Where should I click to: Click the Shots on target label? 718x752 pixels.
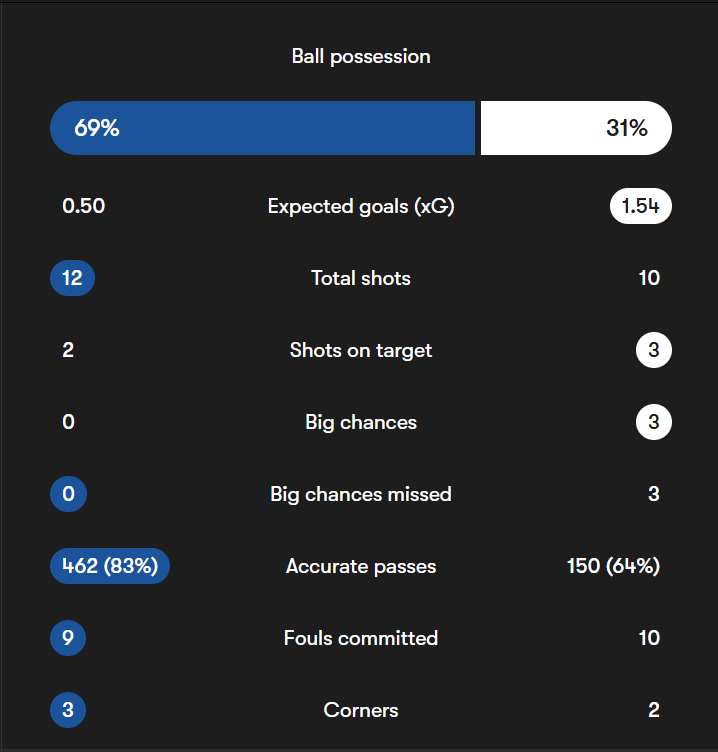[x=361, y=350]
